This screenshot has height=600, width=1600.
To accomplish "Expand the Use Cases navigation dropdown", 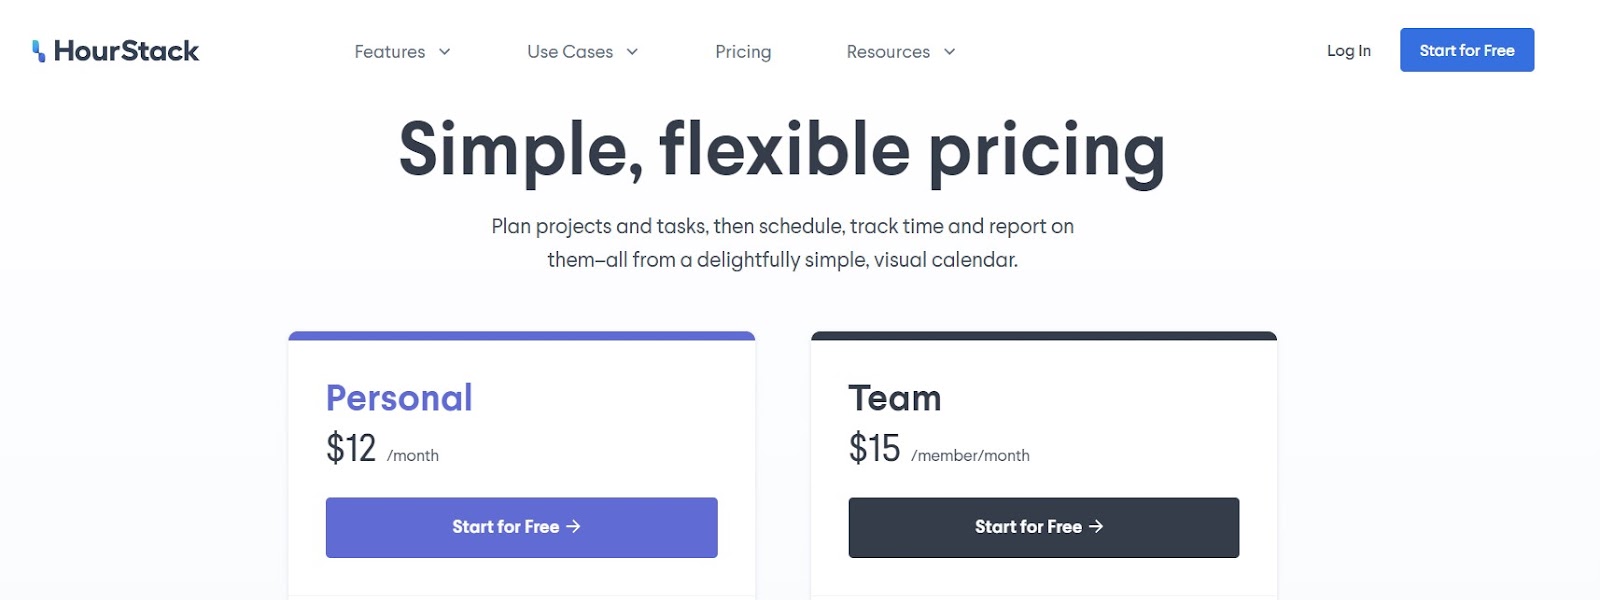I will 570,52.
